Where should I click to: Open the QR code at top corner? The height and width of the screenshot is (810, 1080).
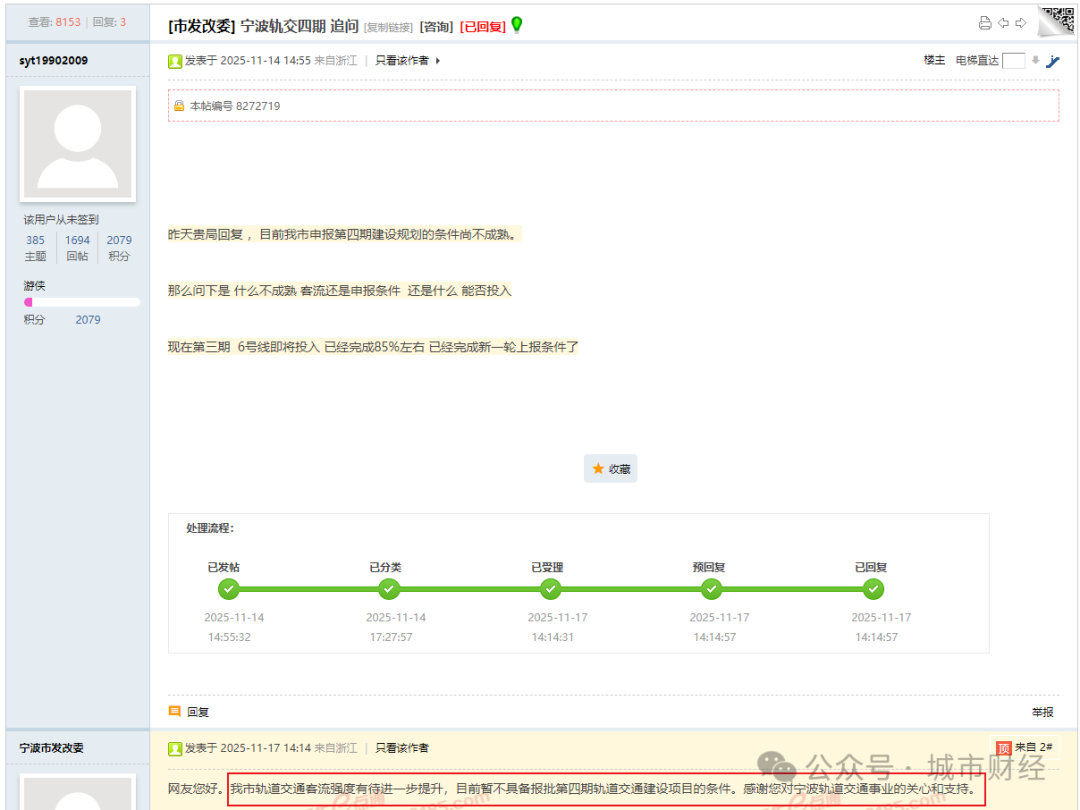click(x=1057, y=20)
